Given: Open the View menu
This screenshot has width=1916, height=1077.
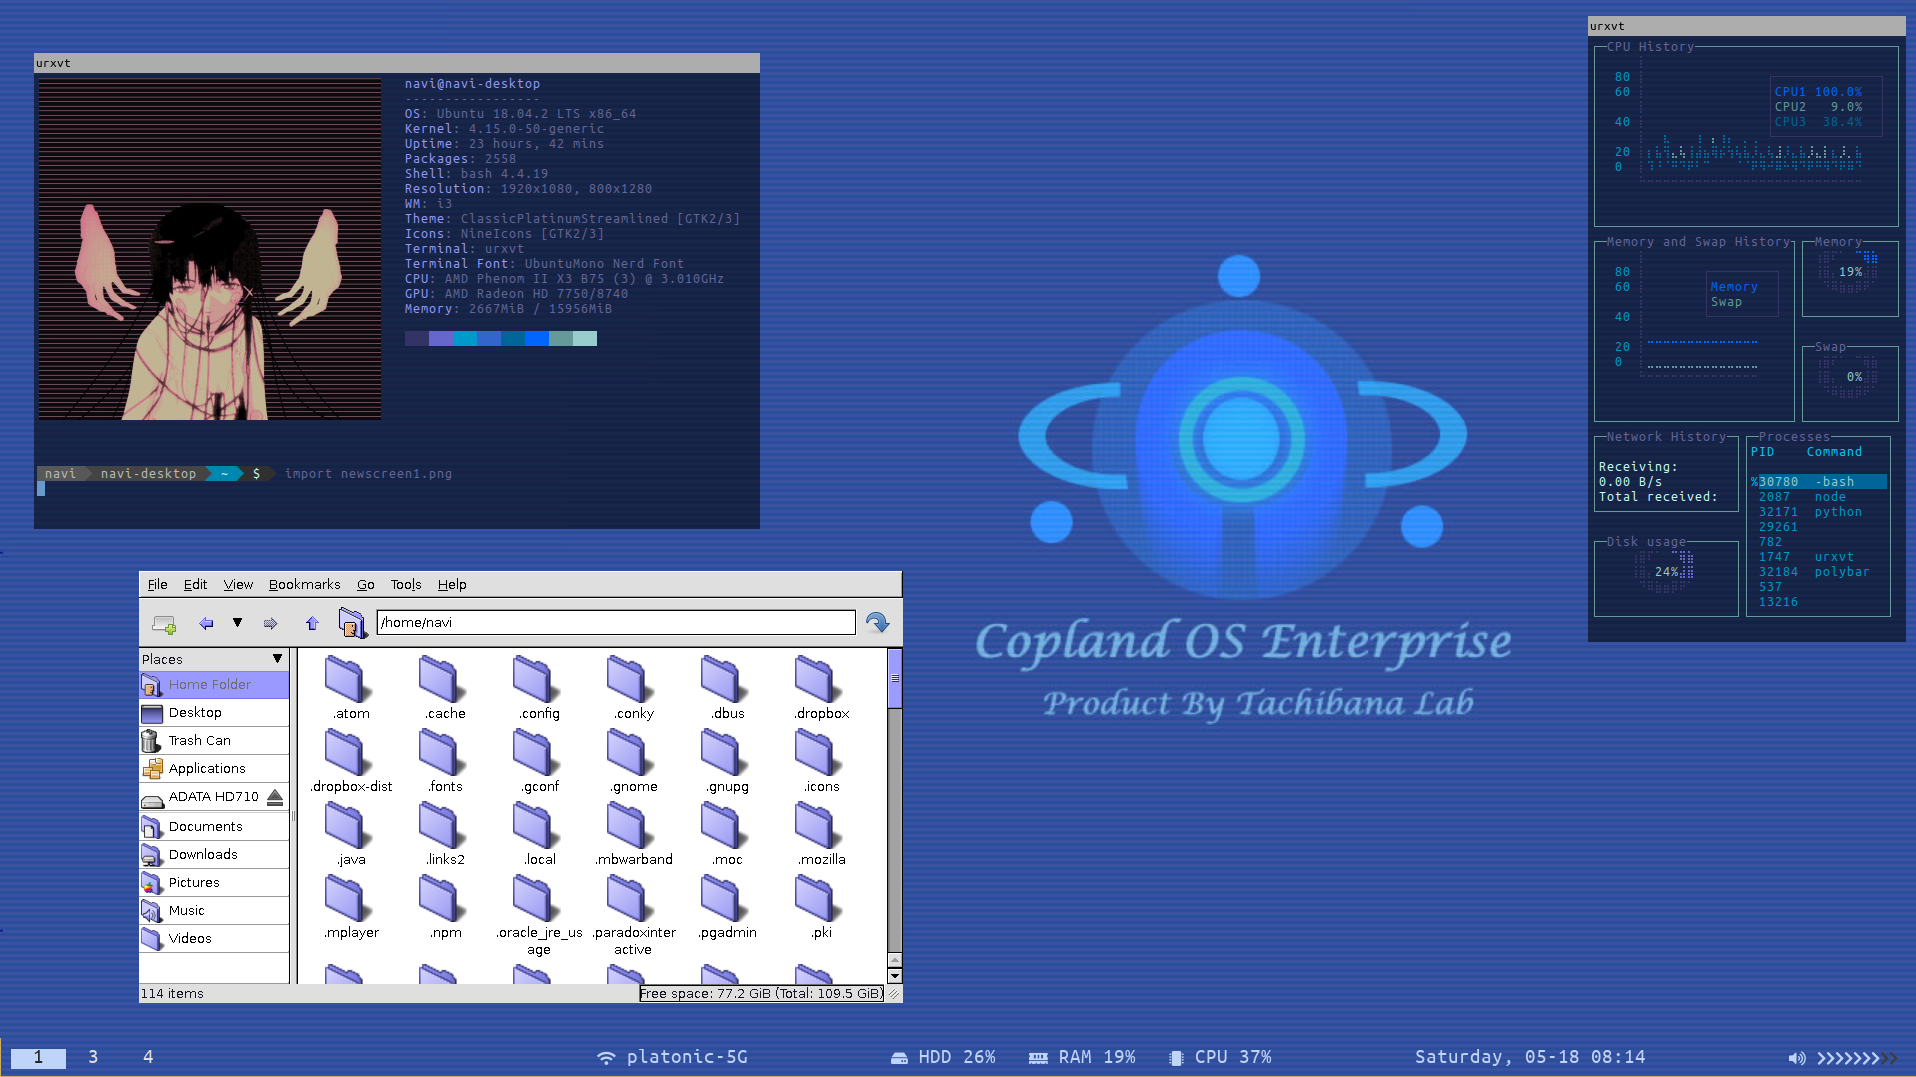Looking at the screenshot, I should click(238, 585).
